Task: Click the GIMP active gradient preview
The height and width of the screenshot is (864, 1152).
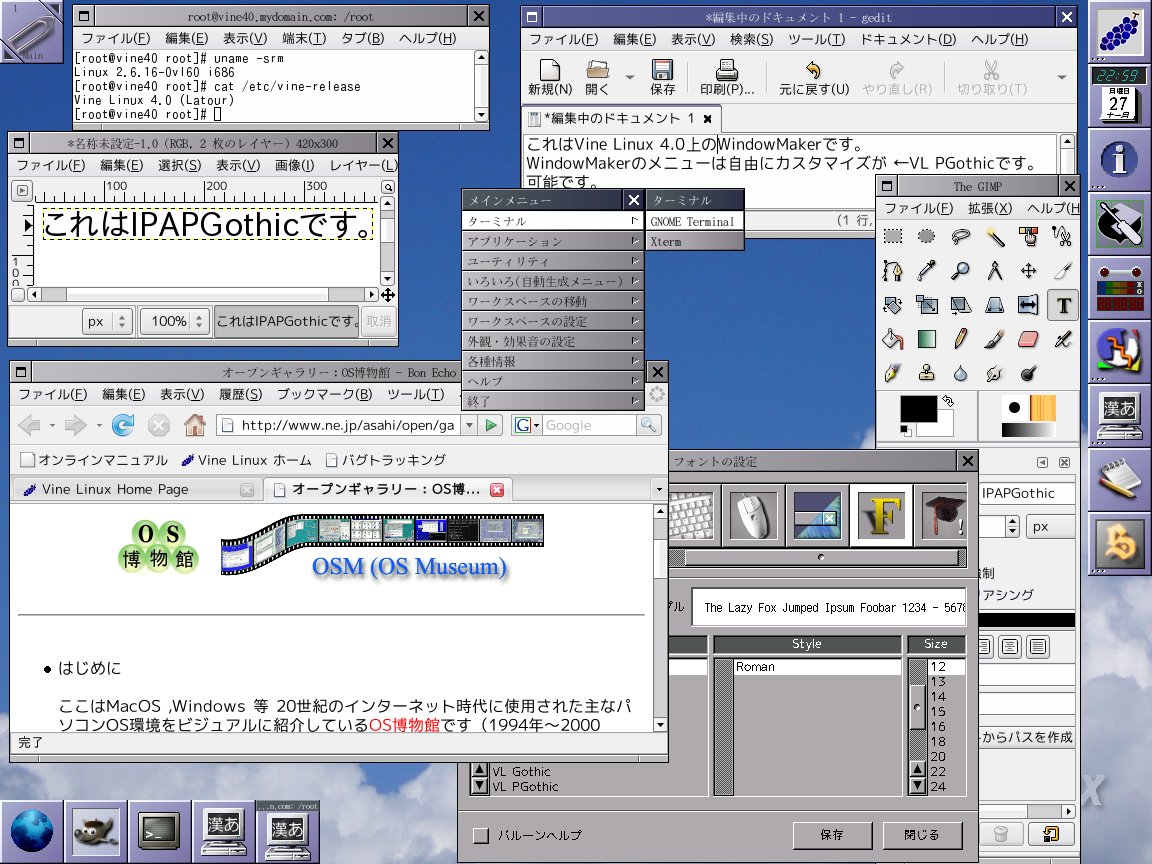Action: coord(1029,431)
